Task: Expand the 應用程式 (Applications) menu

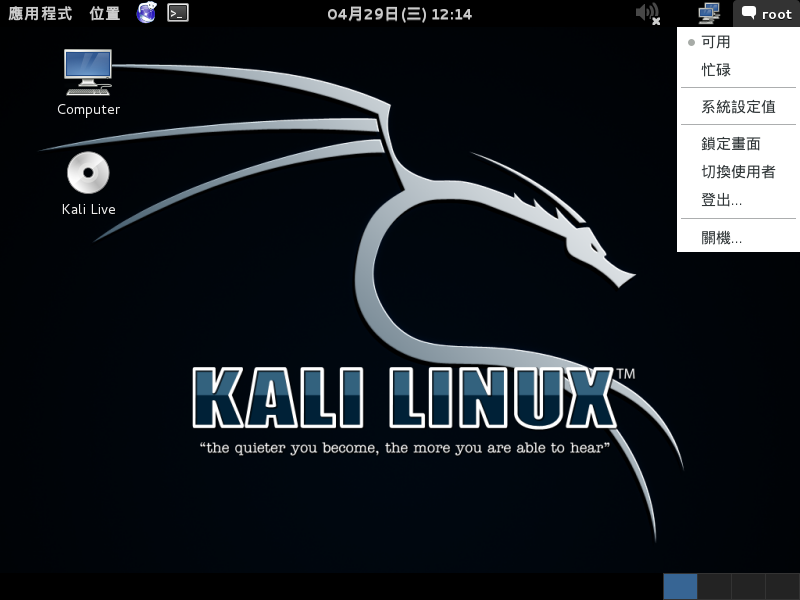Action: [40, 13]
